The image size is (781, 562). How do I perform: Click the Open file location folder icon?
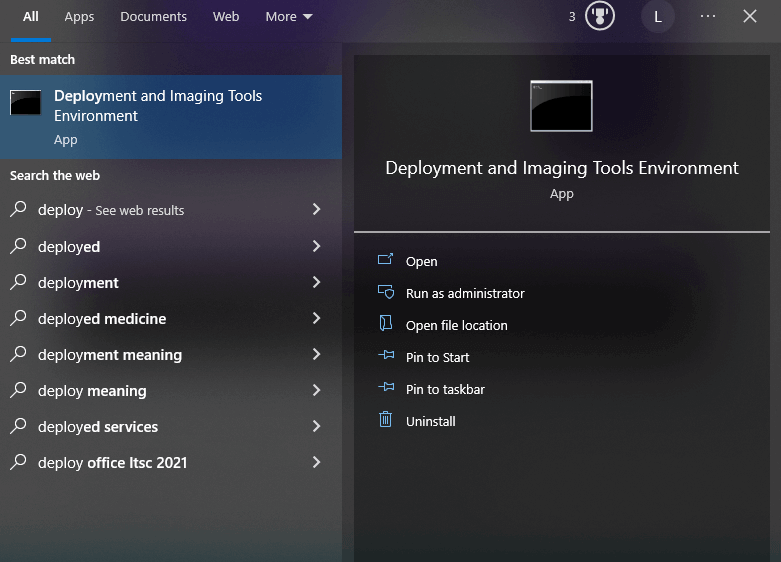(x=386, y=323)
